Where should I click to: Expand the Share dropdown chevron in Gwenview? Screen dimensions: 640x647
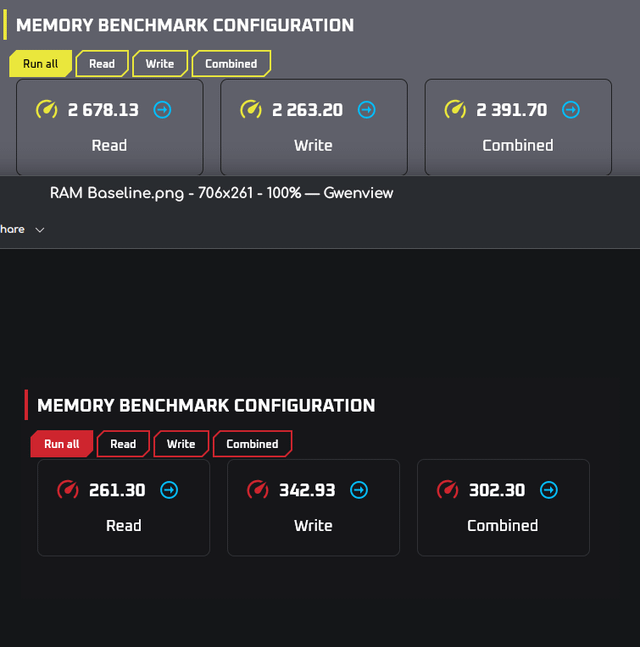(x=40, y=230)
